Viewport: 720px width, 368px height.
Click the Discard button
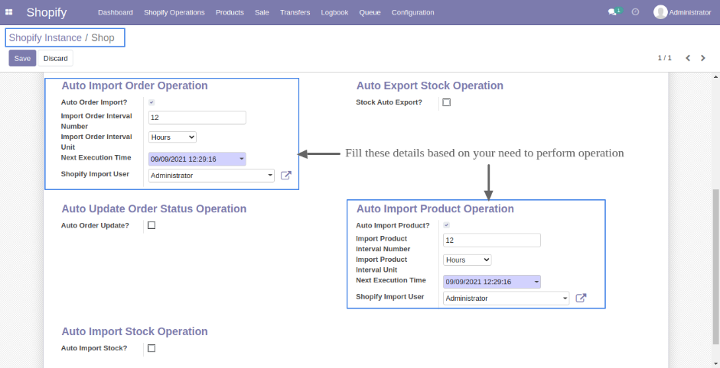pyautogui.click(x=56, y=58)
